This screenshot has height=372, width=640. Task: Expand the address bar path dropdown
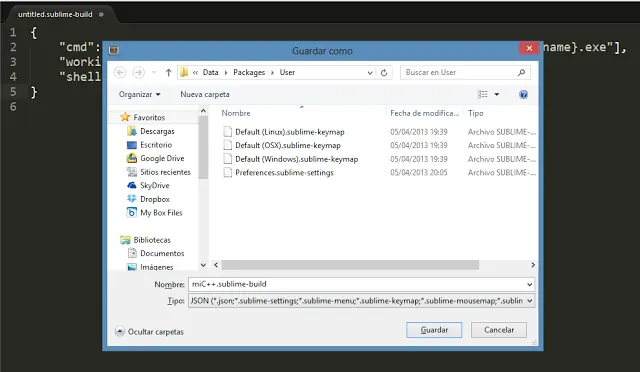[370, 73]
